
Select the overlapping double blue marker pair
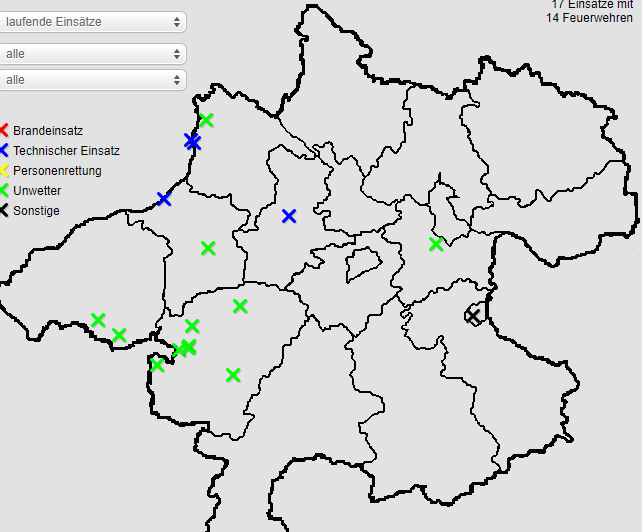click(x=192, y=142)
